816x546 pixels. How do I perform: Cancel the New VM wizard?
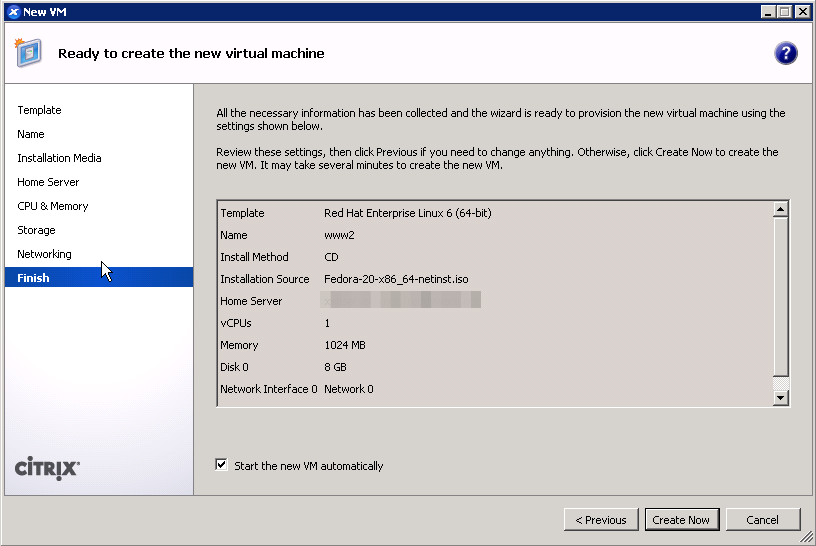(763, 519)
